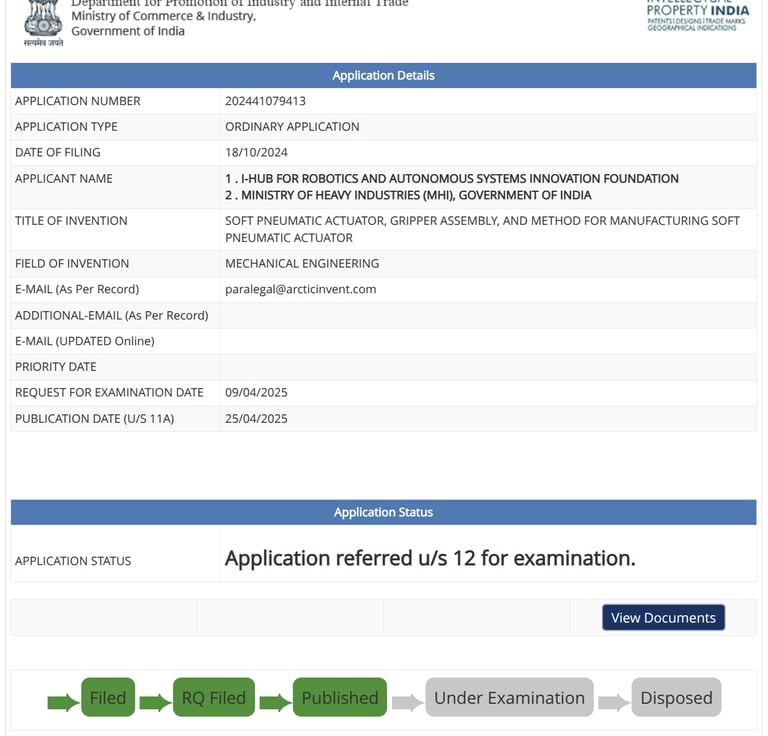Image resolution: width=768 pixels, height=736 pixels.
Task: Click the green arrow before Filed
Action: coord(63,702)
